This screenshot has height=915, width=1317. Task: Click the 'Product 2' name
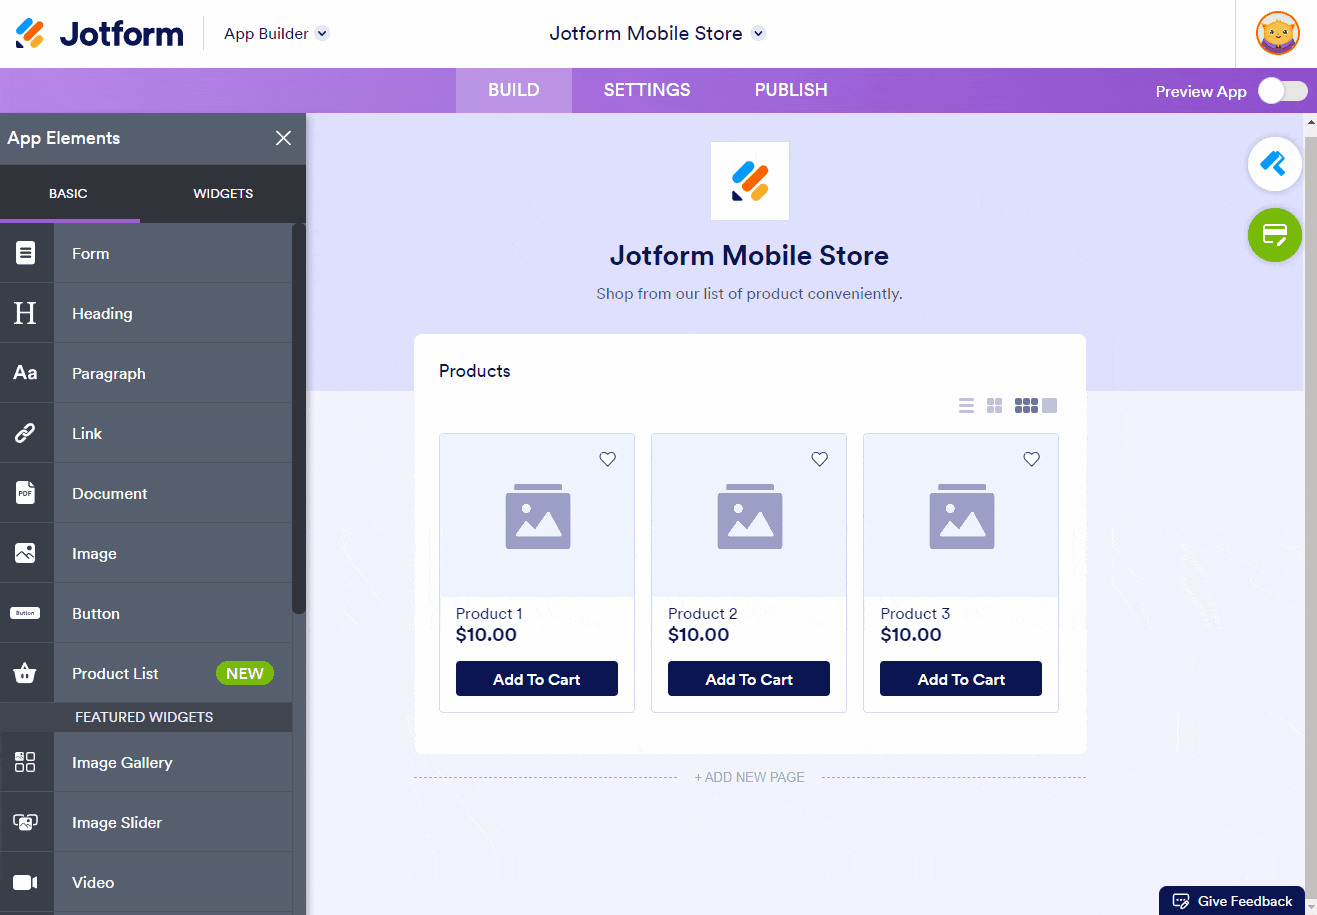click(703, 614)
